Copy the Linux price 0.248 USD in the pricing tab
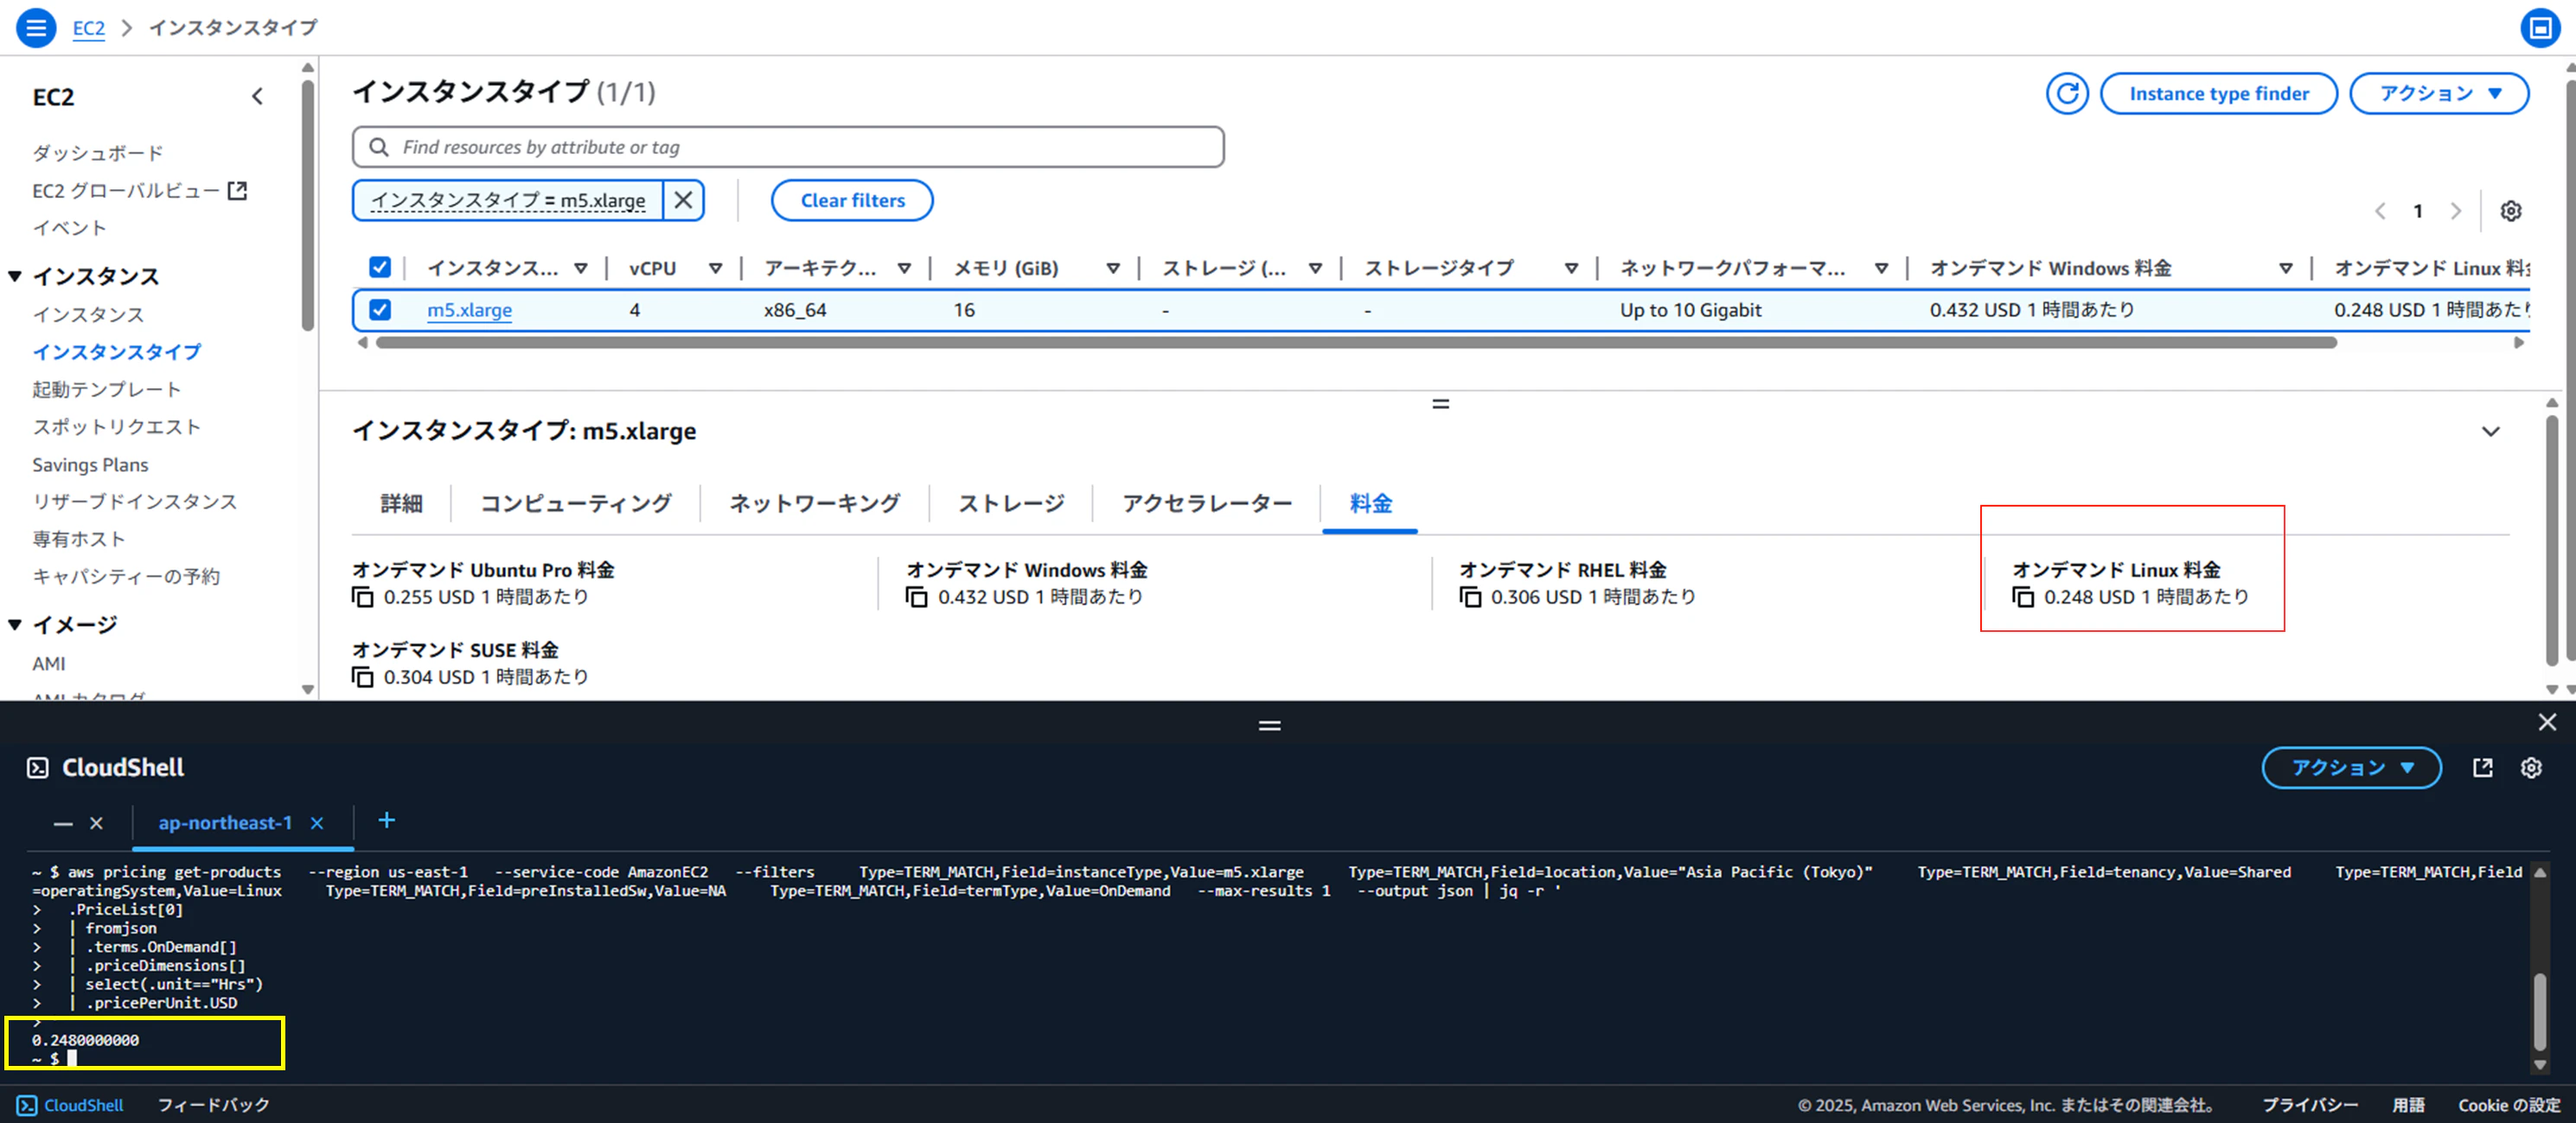This screenshot has width=2576, height=1123. click(2023, 597)
